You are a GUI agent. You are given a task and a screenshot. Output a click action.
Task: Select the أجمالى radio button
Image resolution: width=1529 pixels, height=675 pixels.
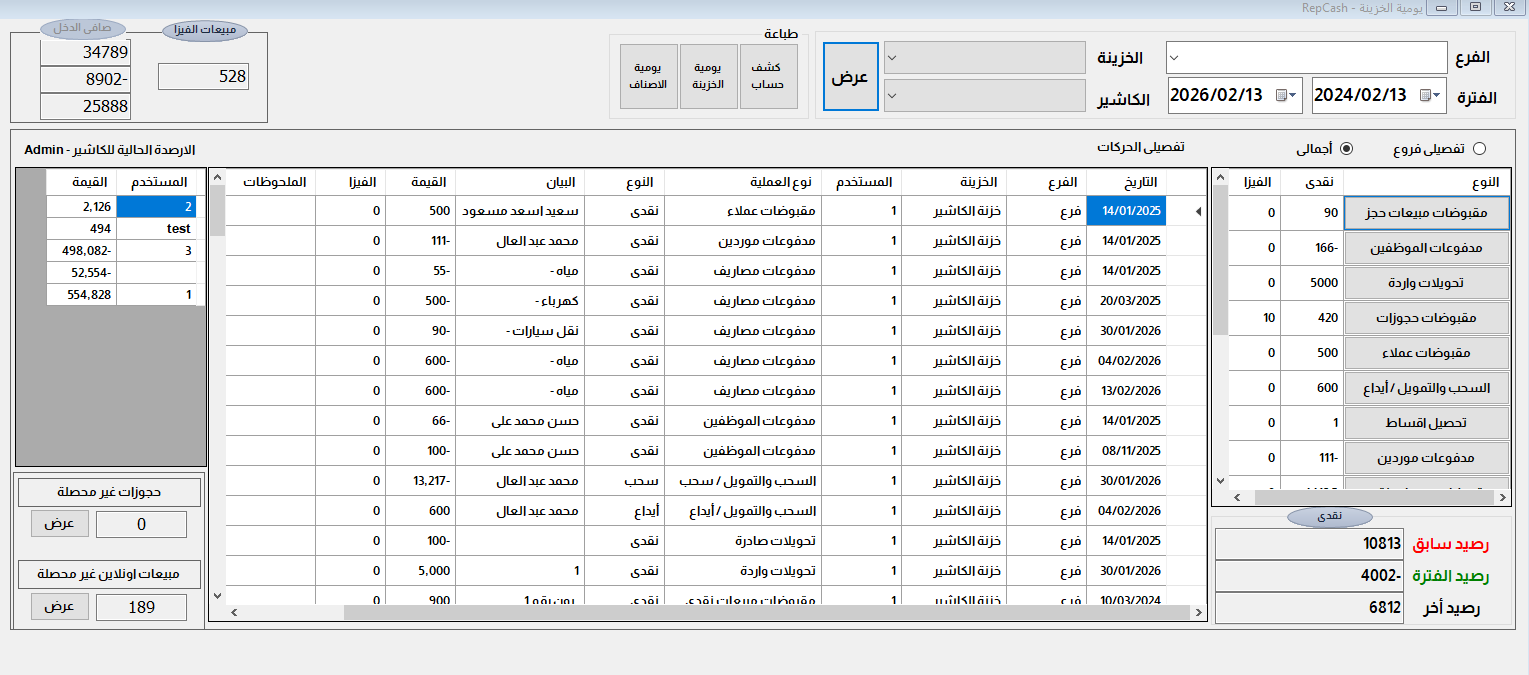1346,149
